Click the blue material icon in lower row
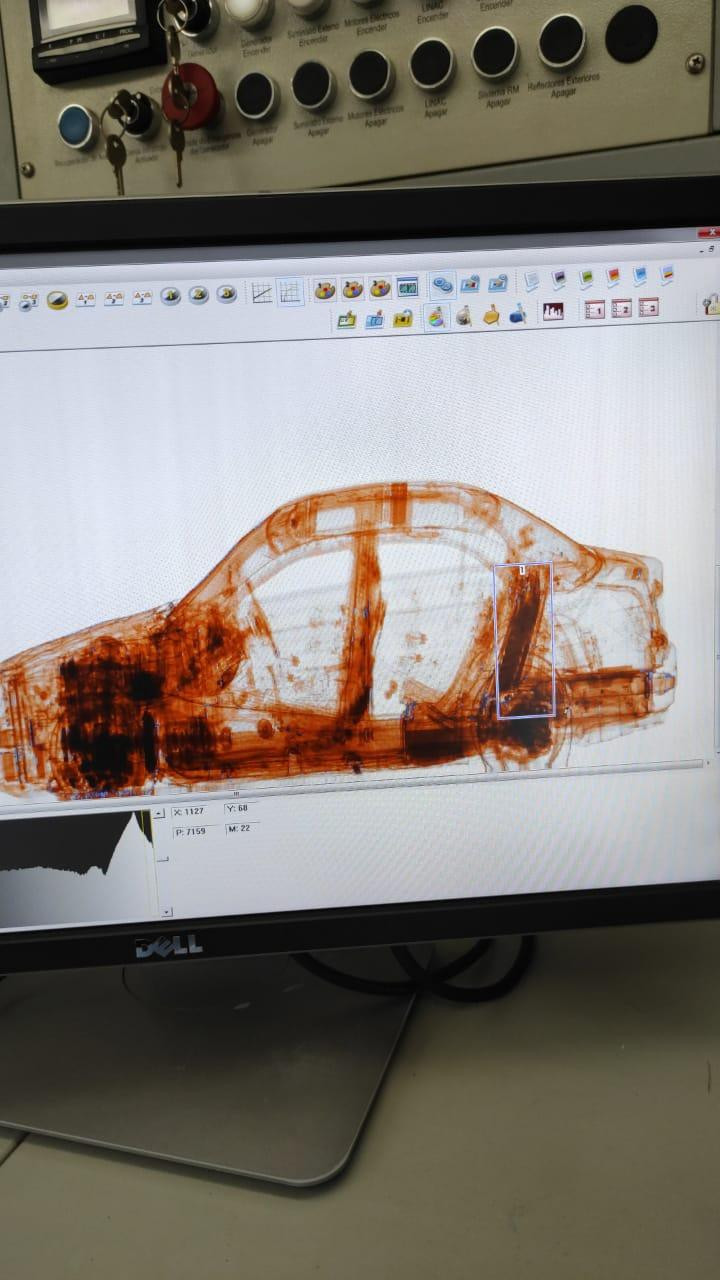Screen dimensions: 720x1280 click(518, 313)
